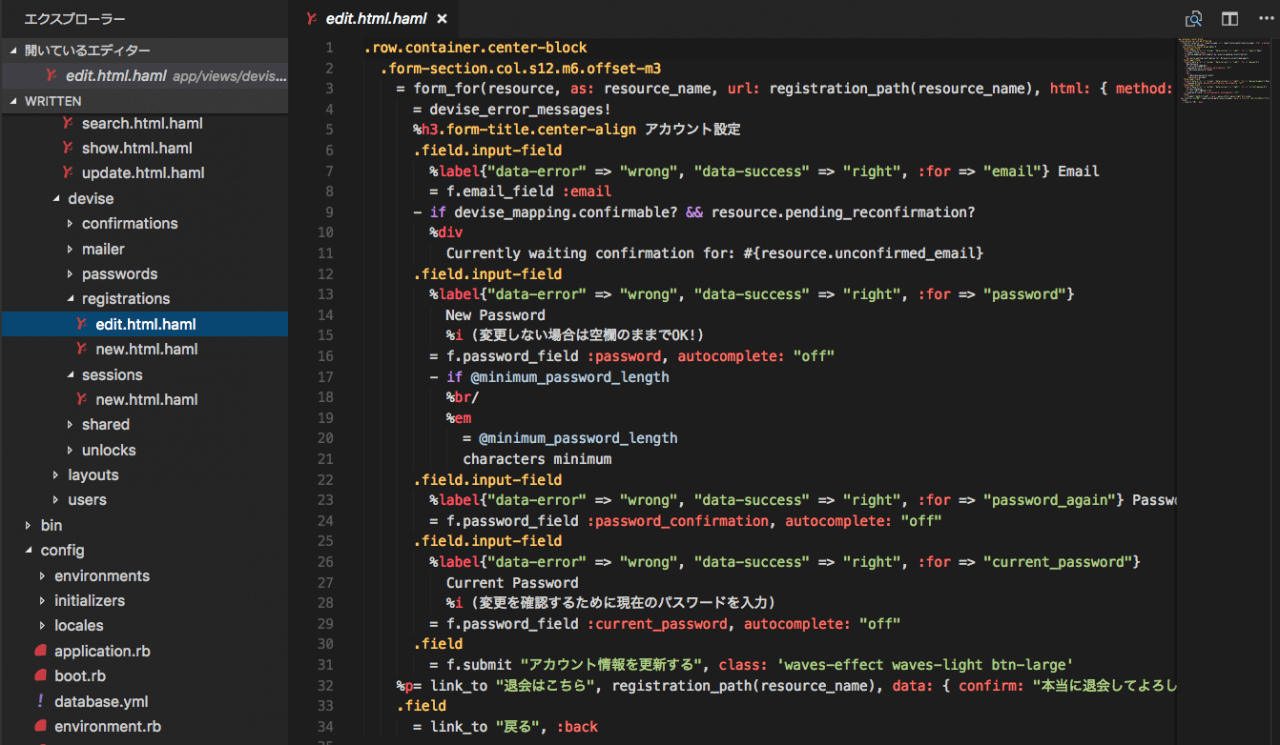The image size is (1280, 745).
Task: Click the 'devise_error_messages!' code text
Action: [x=519, y=109]
